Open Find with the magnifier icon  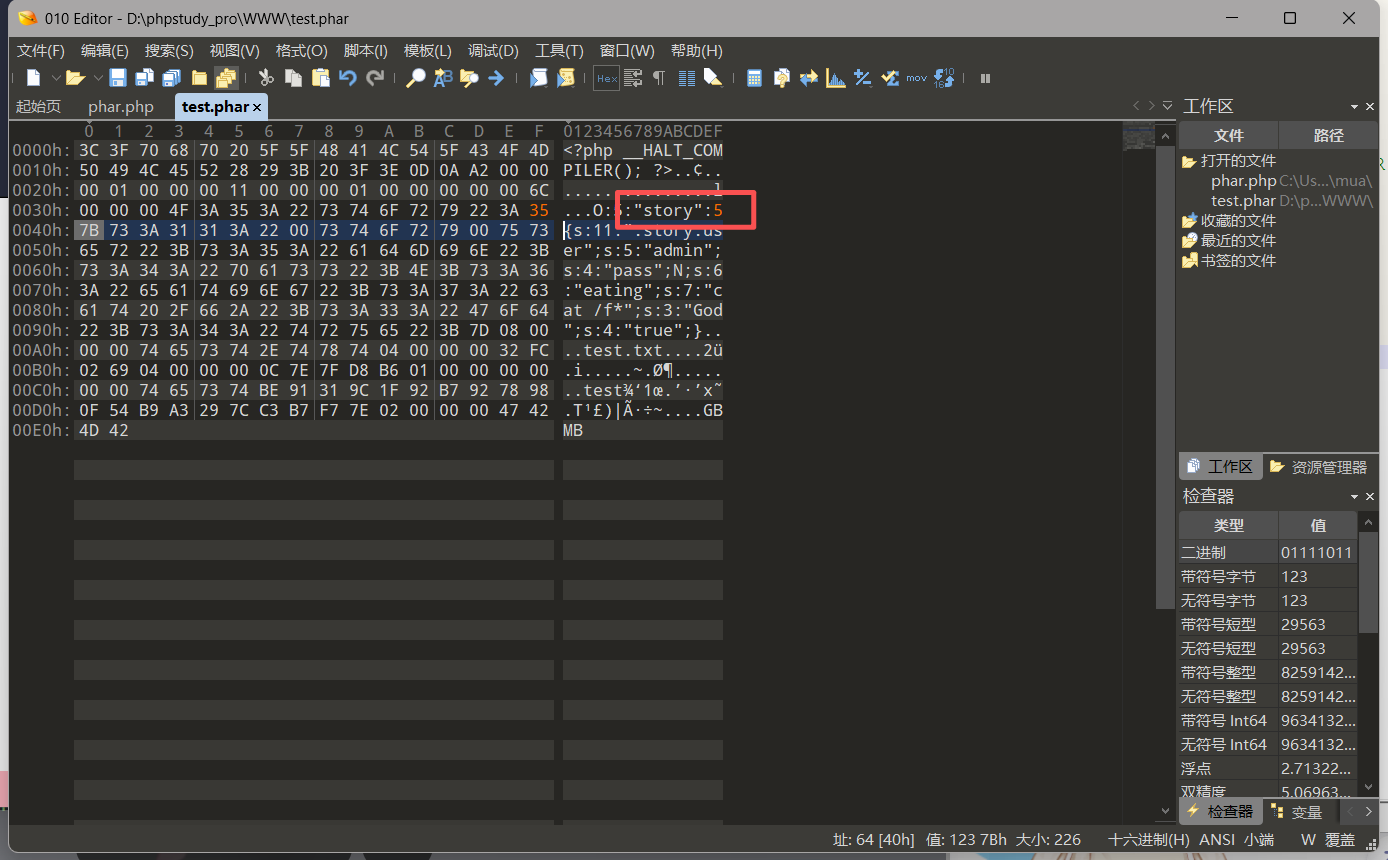pyautogui.click(x=416, y=78)
